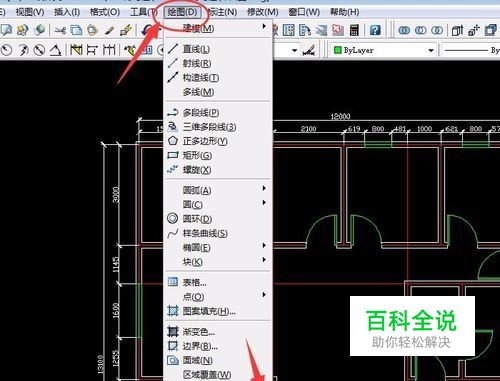The height and width of the screenshot is (381, 500).
Task: Select the Subtract solid editing icon
Action: [x=421, y=30]
